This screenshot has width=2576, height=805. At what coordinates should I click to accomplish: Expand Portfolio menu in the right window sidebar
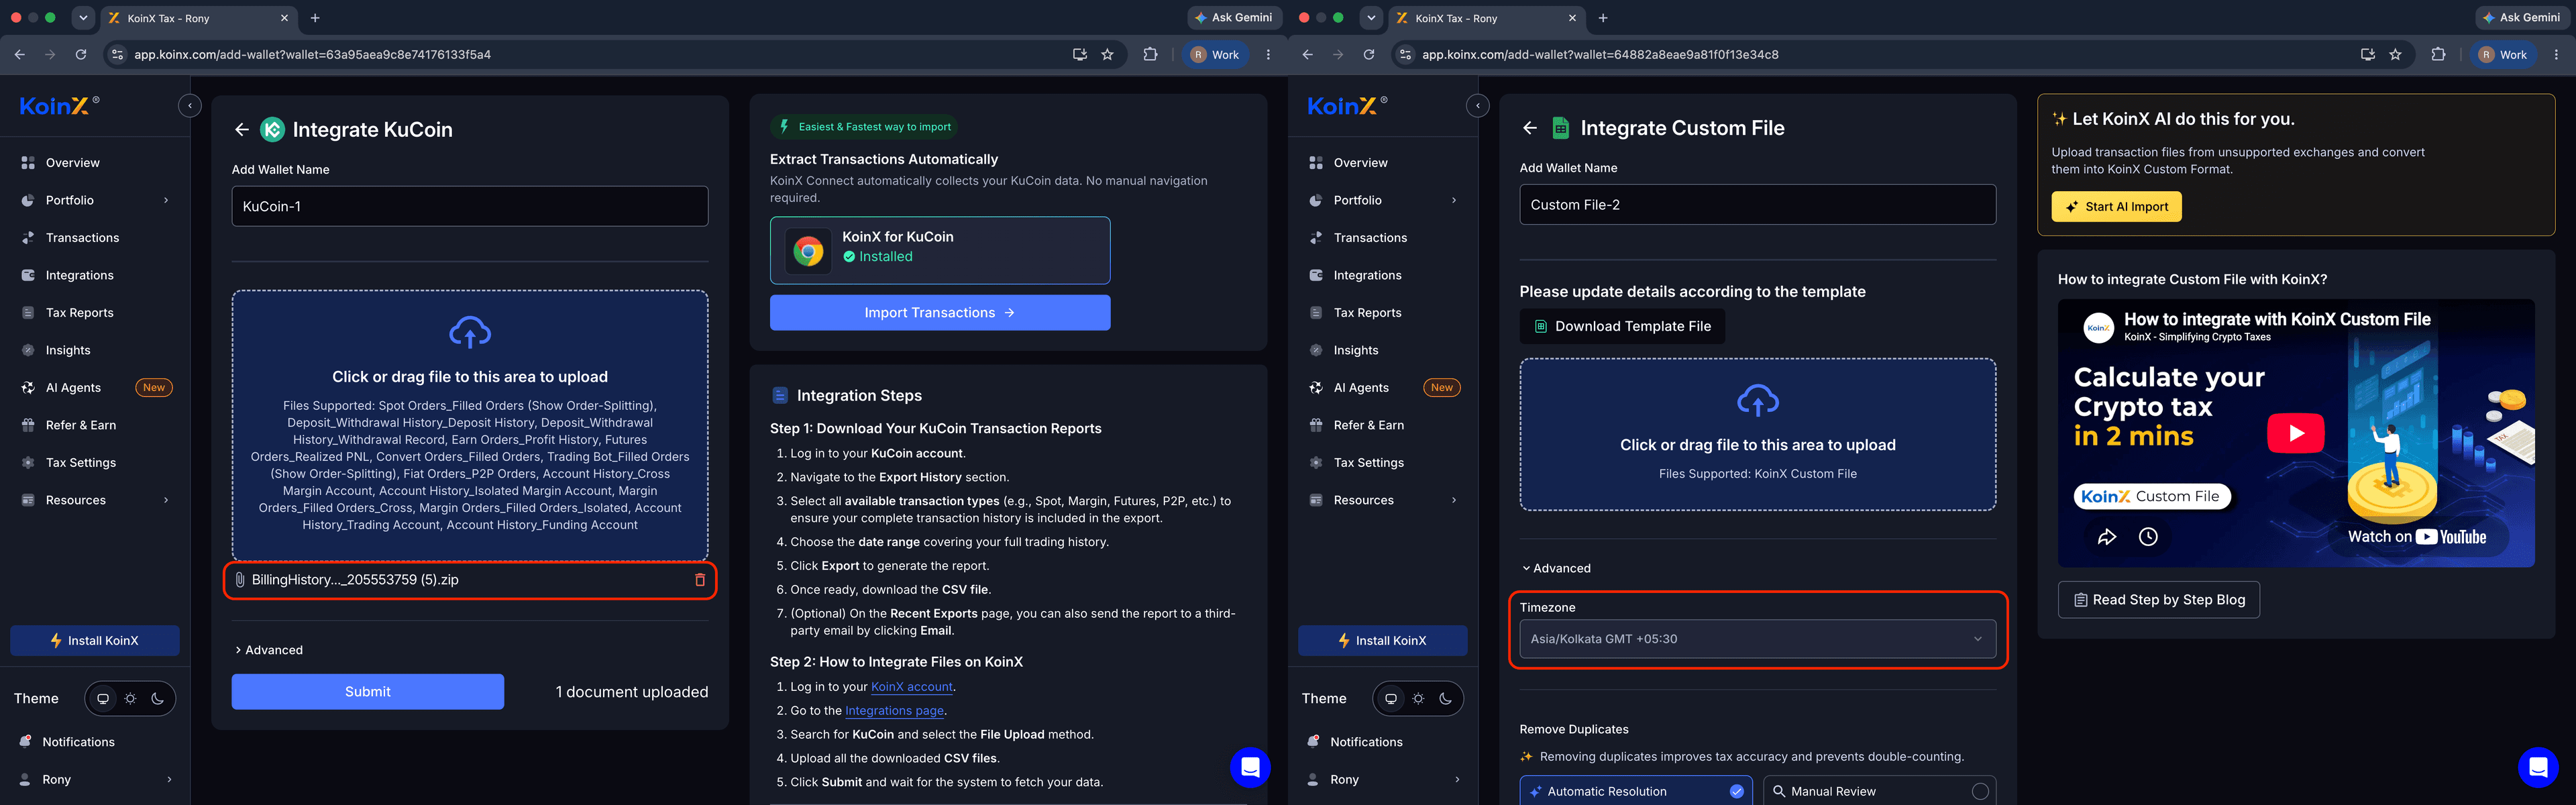tap(1383, 200)
